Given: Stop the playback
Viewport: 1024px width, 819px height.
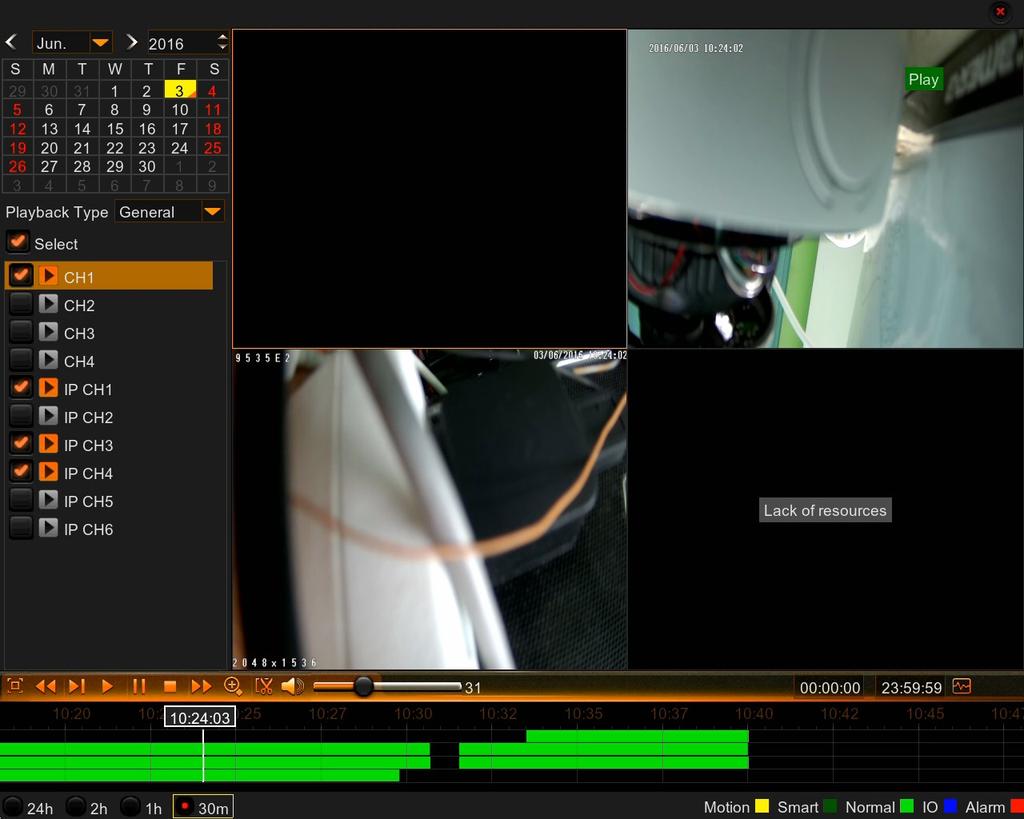Looking at the screenshot, I should click(x=170, y=686).
